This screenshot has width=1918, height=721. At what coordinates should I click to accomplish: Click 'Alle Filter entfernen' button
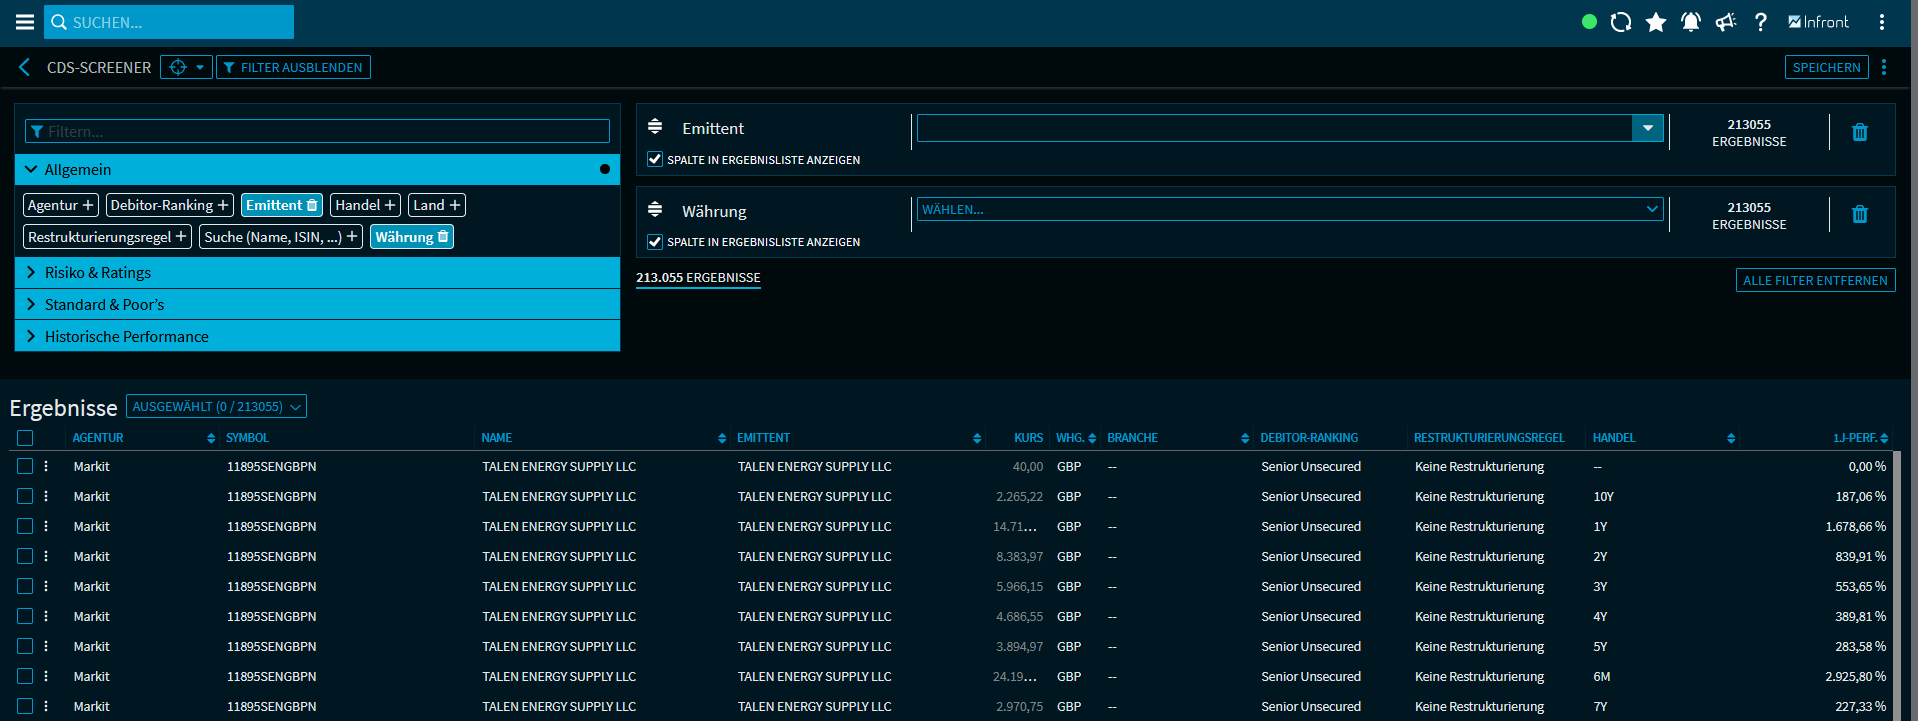pos(1815,281)
